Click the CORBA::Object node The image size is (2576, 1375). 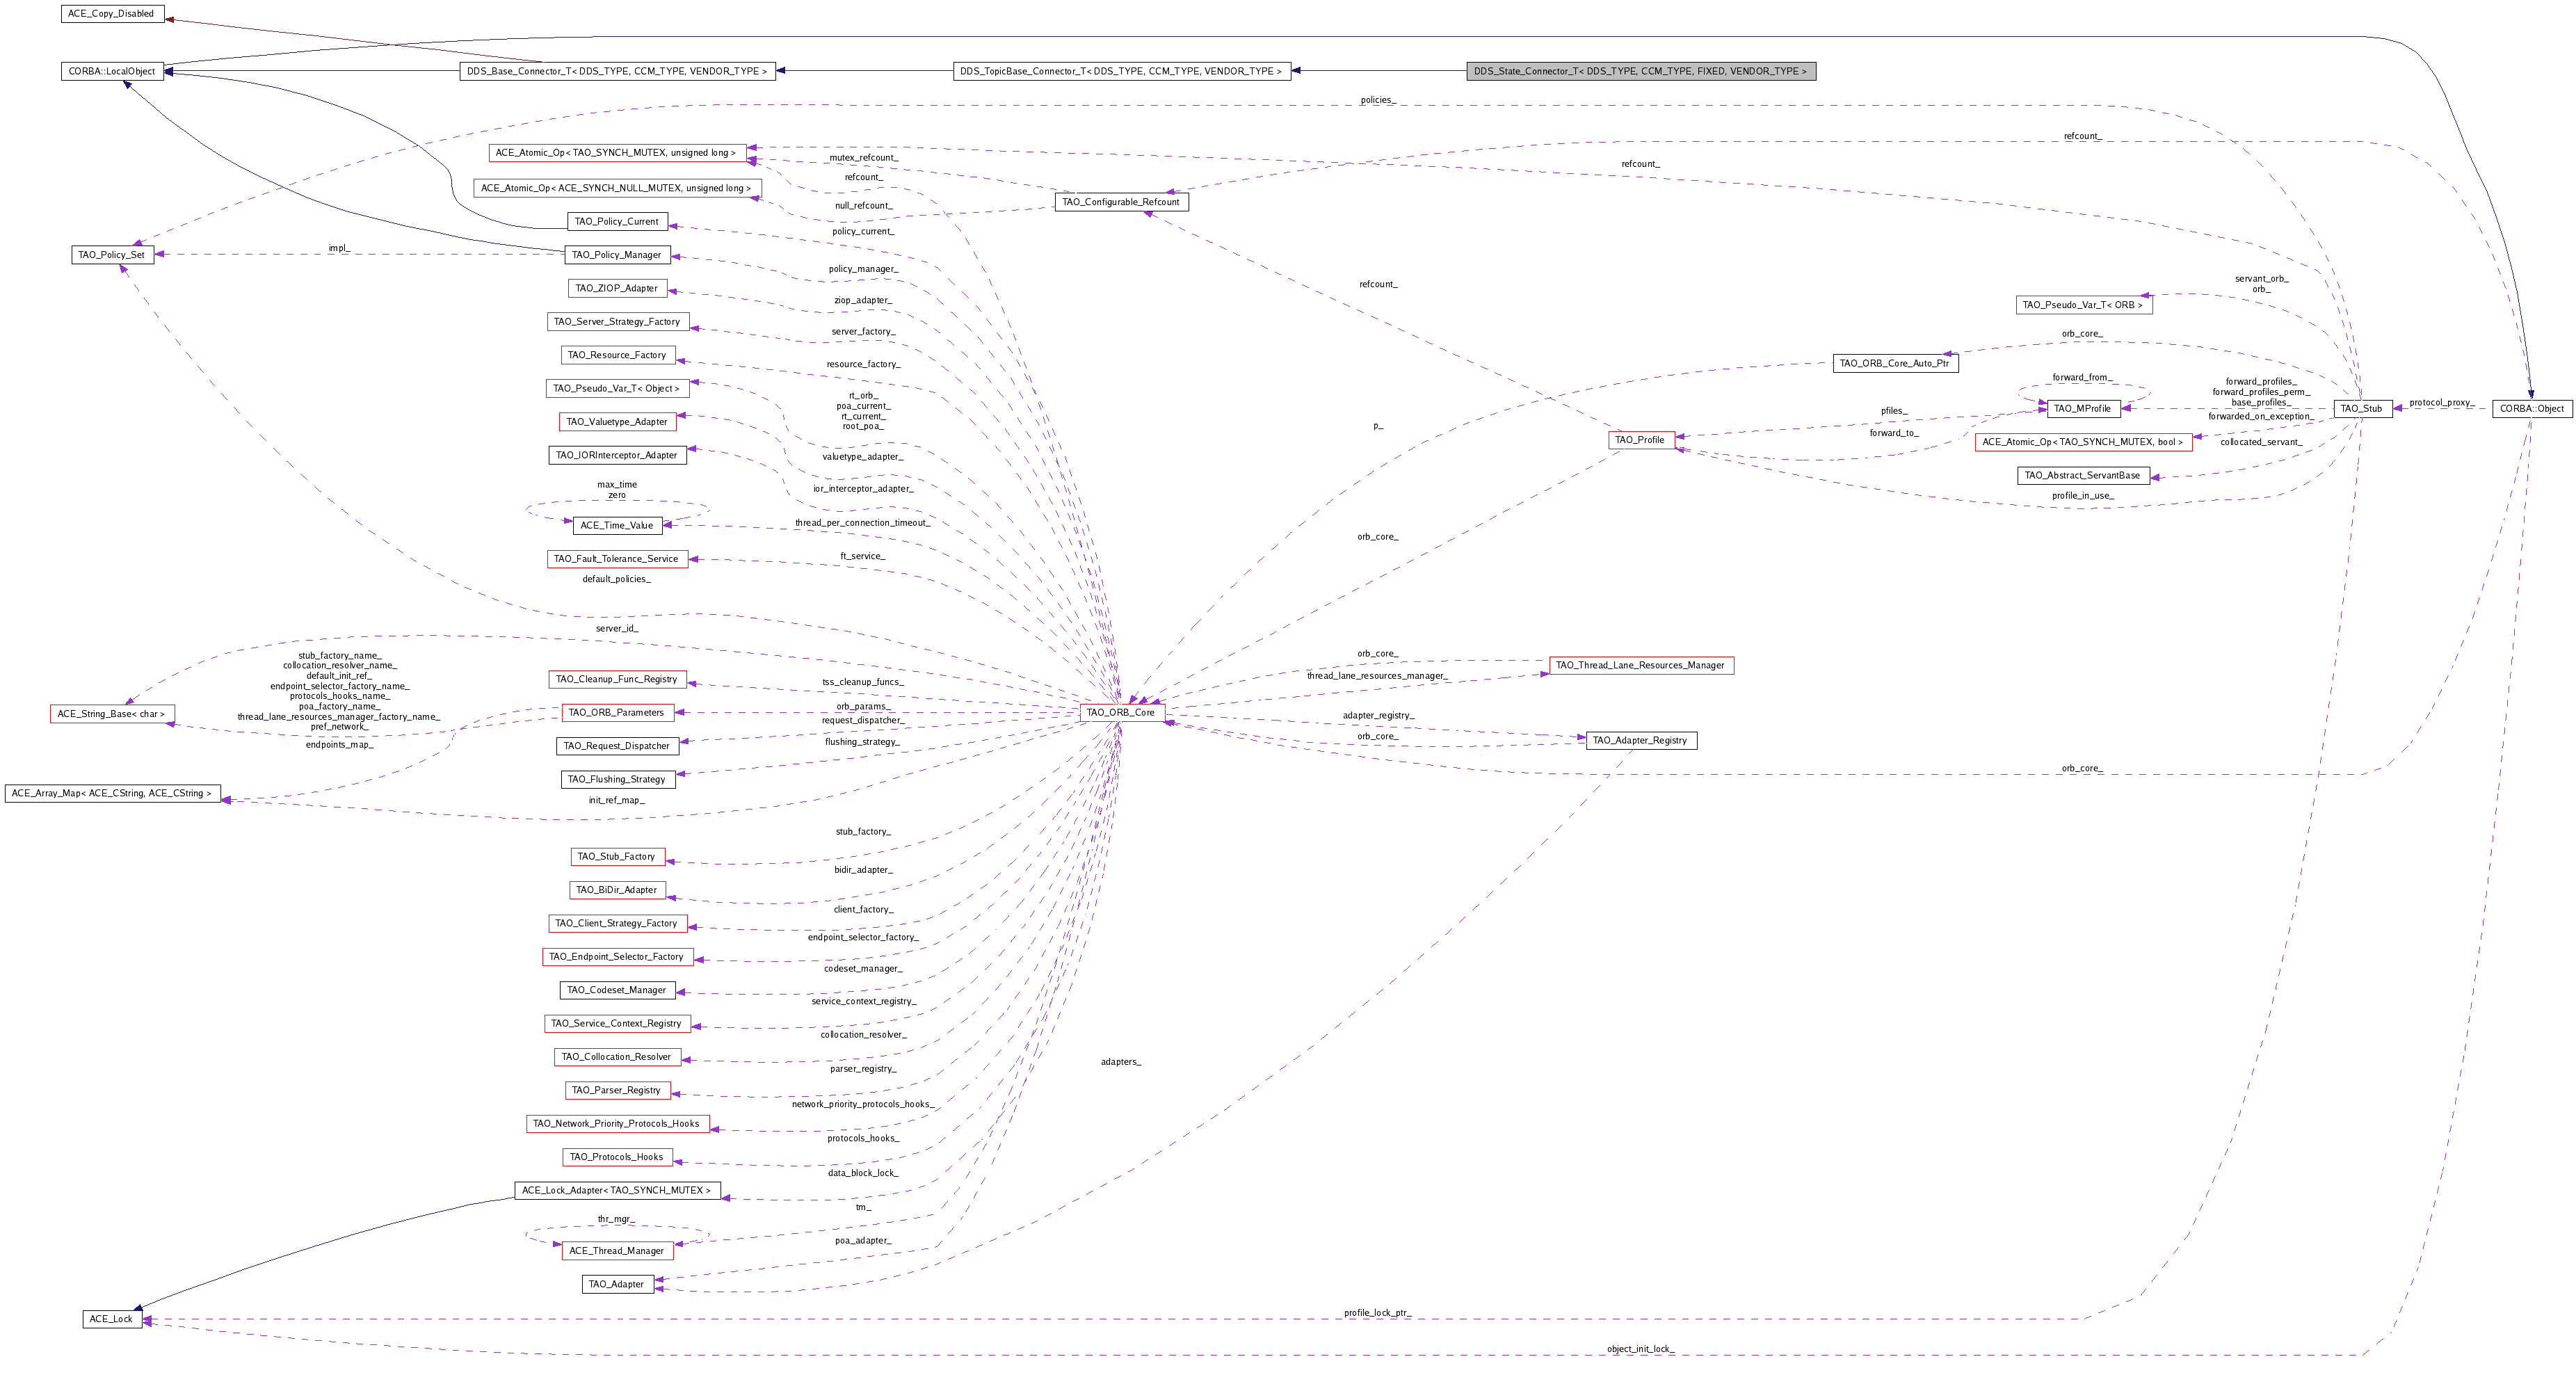(2531, 408)
